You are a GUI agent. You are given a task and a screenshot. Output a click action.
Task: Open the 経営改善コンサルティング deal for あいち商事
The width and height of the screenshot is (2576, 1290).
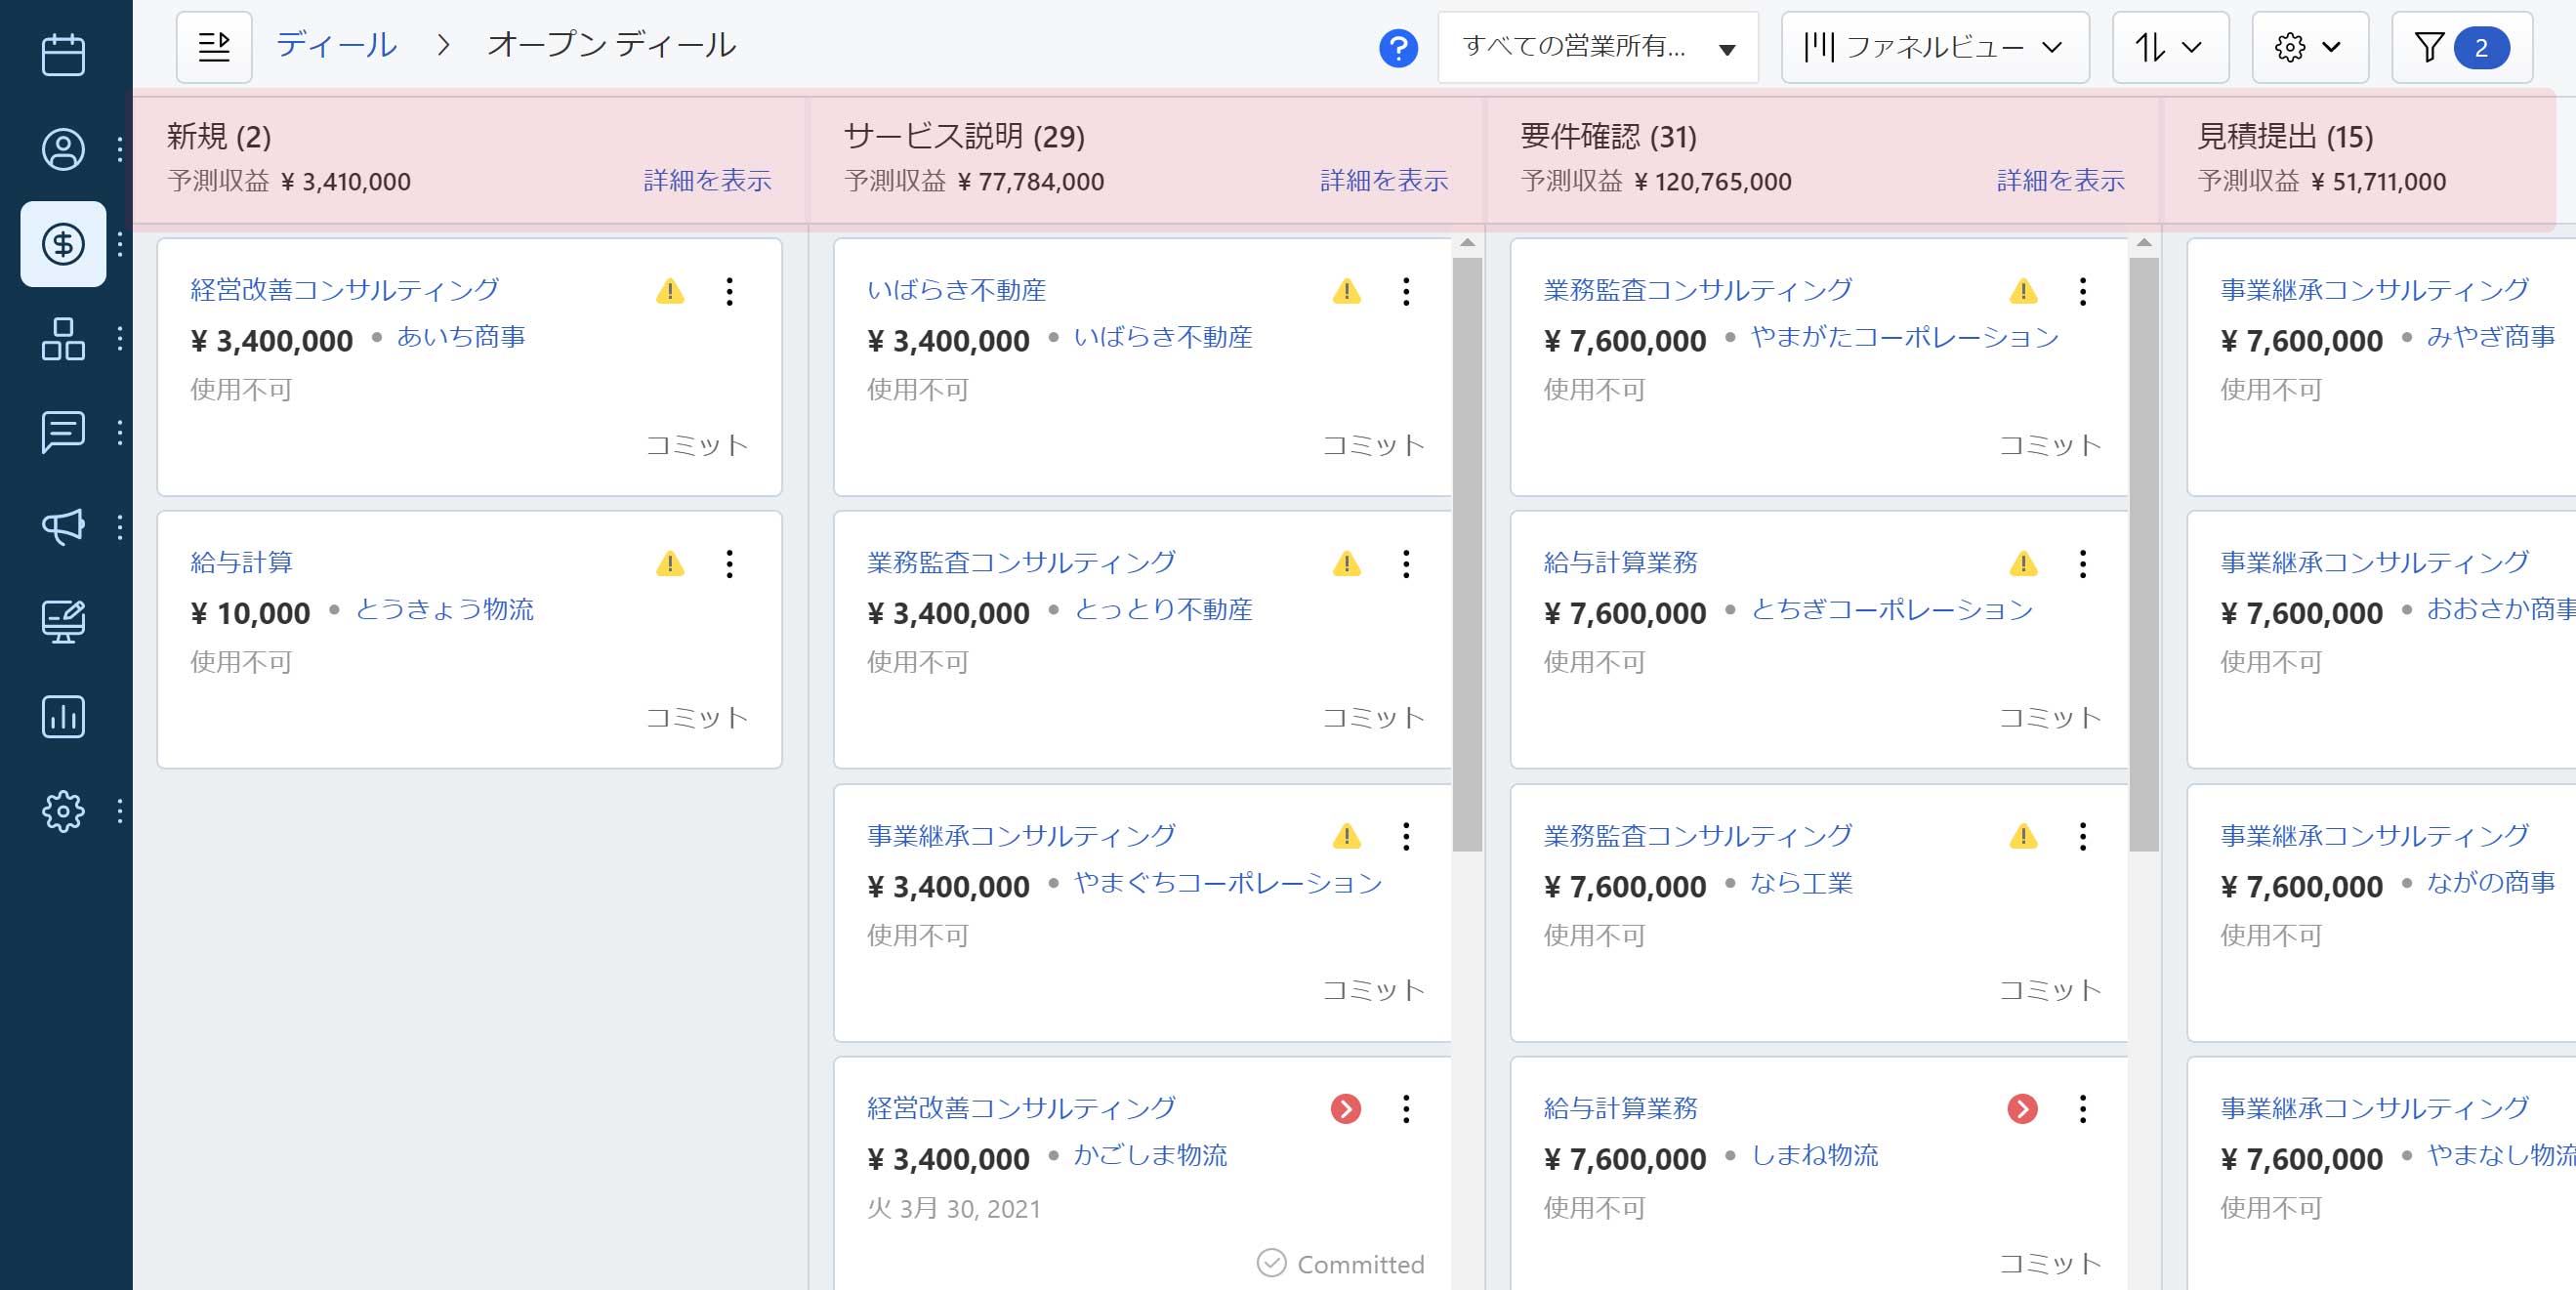pos(345,290)
